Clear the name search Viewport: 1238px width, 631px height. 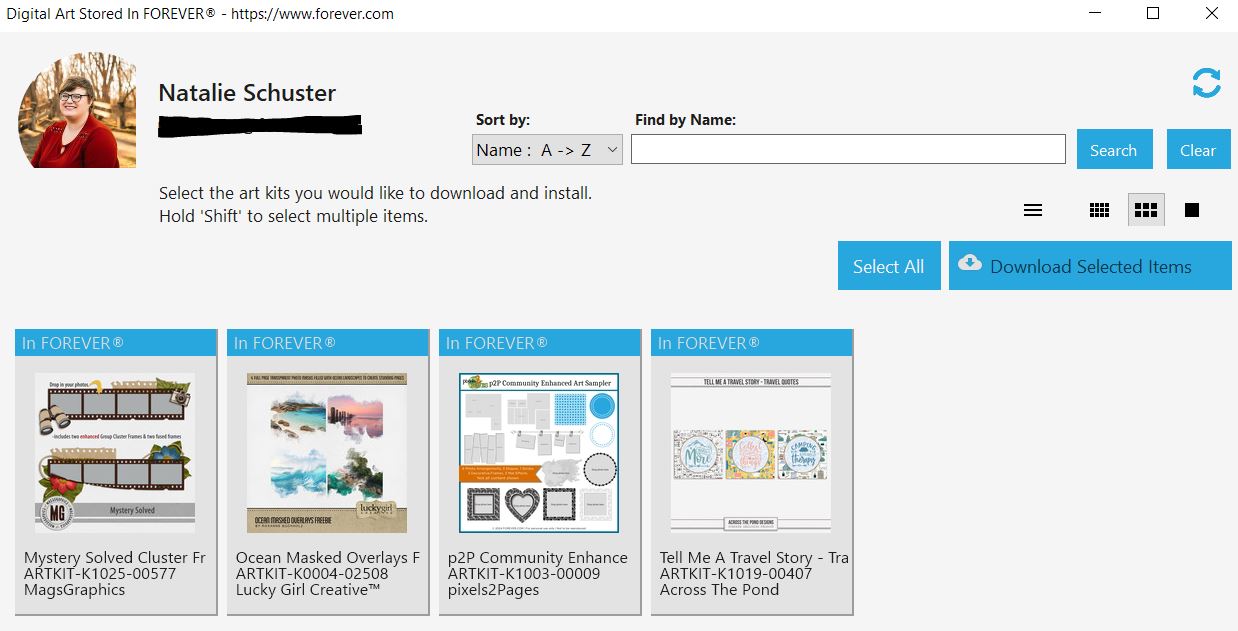pos(1198,150)
